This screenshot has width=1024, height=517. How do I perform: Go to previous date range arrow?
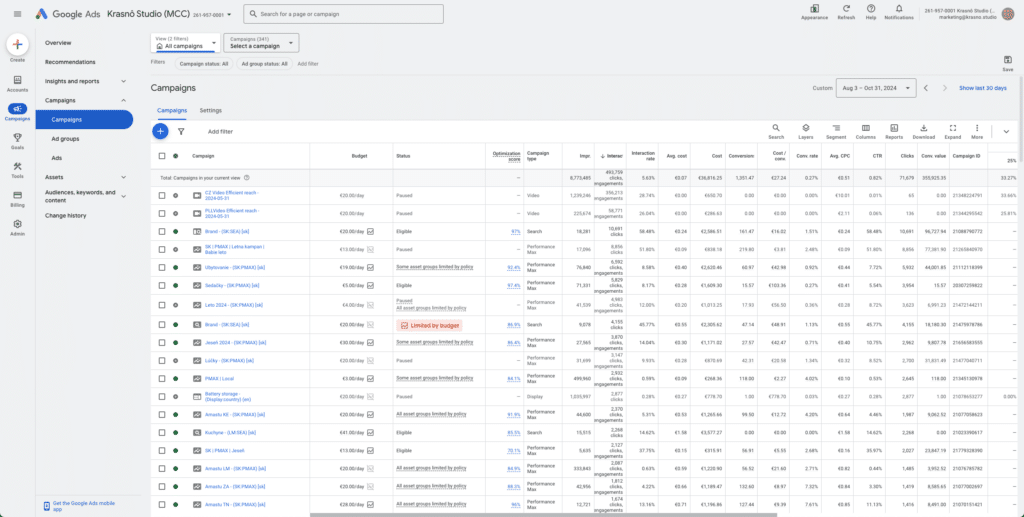[x=925, y=88]
